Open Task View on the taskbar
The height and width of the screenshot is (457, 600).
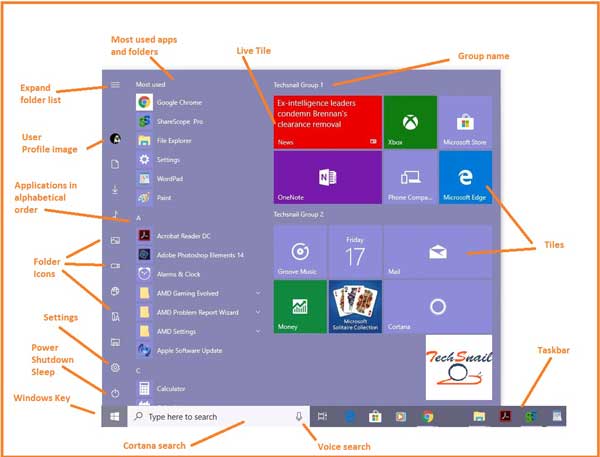(322, 416)
